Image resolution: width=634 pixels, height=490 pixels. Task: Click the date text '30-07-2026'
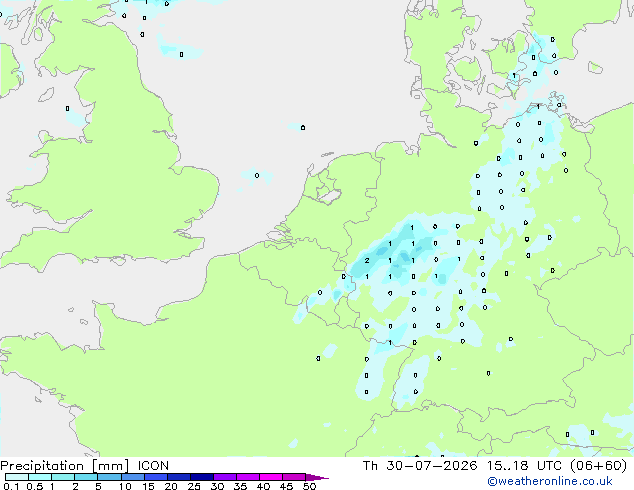pos(432,466)
